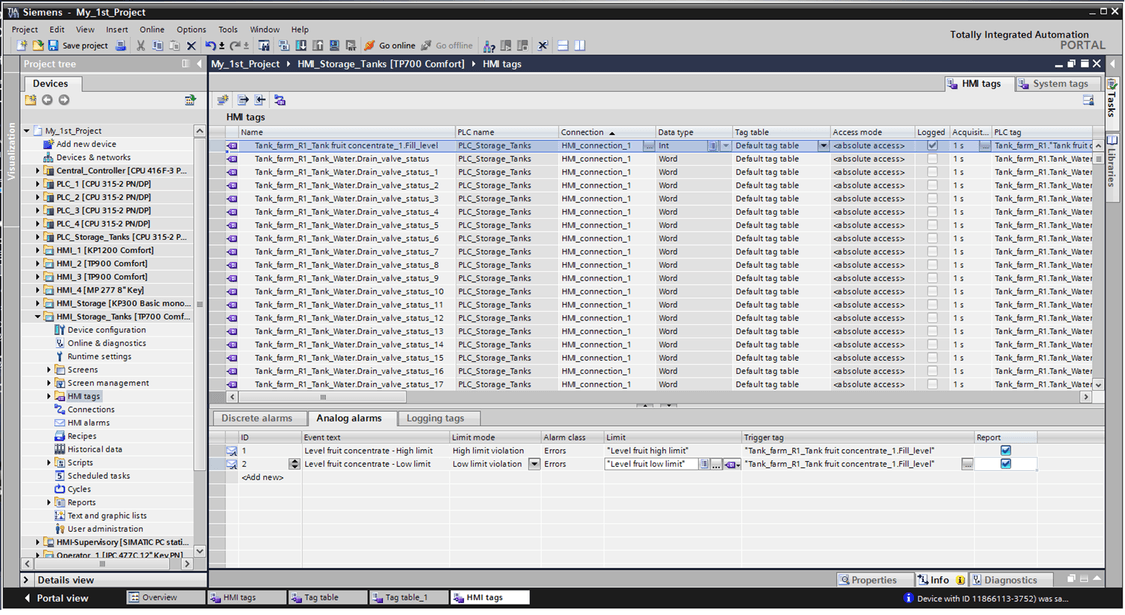Expand the Screens folder

click(49, 370)
